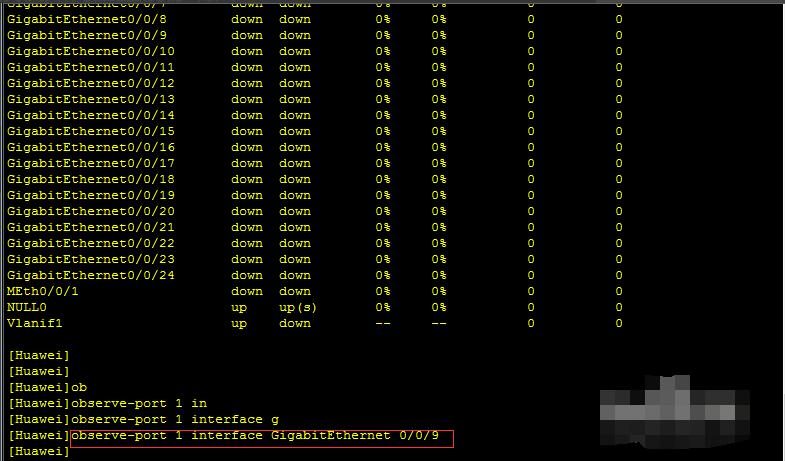Click the up(s) protocol status of NULL0

coord(298,307)
